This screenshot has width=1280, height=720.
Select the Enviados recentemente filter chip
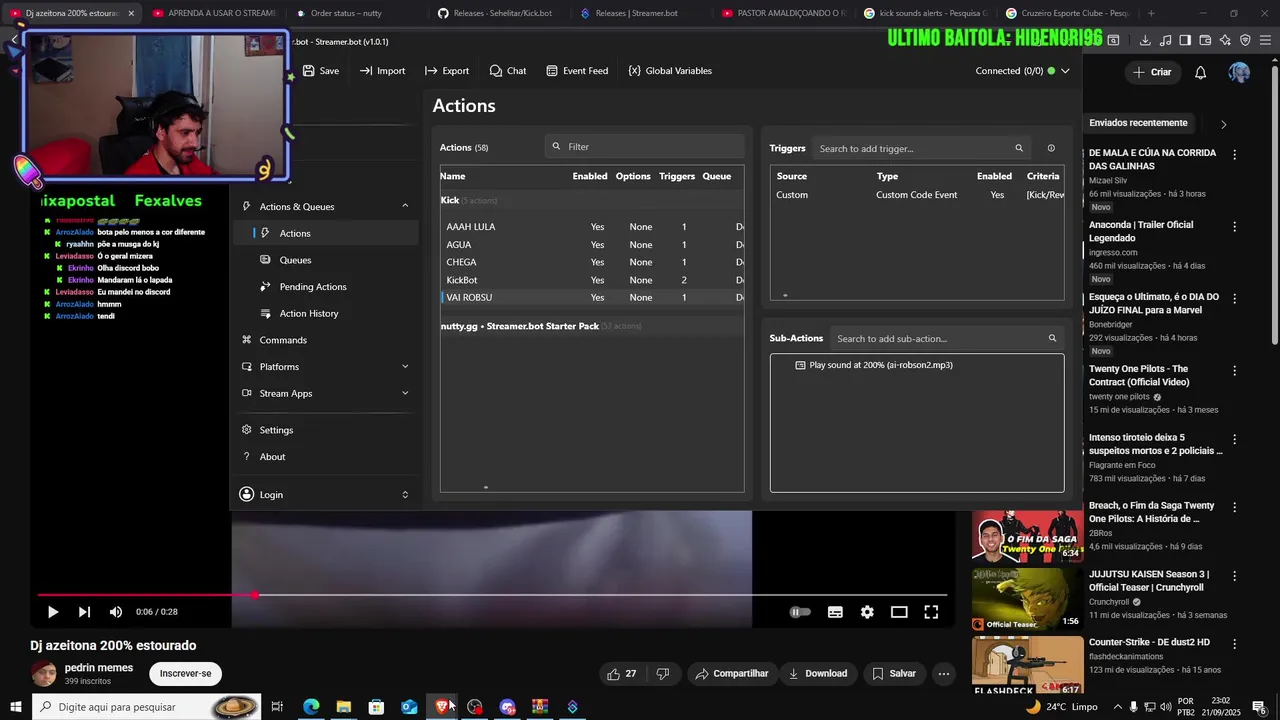[1138, 123]
